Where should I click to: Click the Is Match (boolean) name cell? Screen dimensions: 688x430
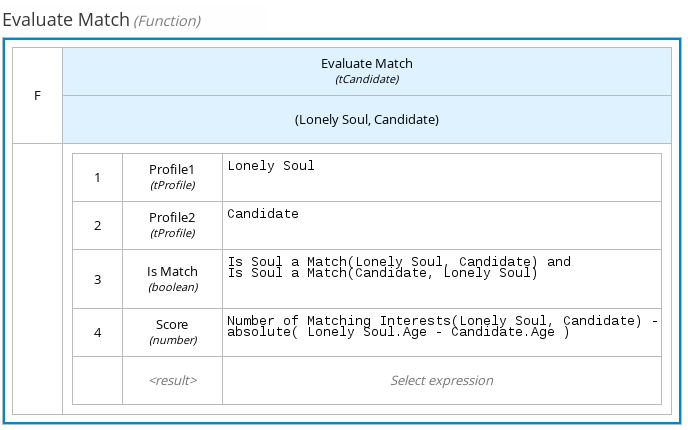click(172, 279)
